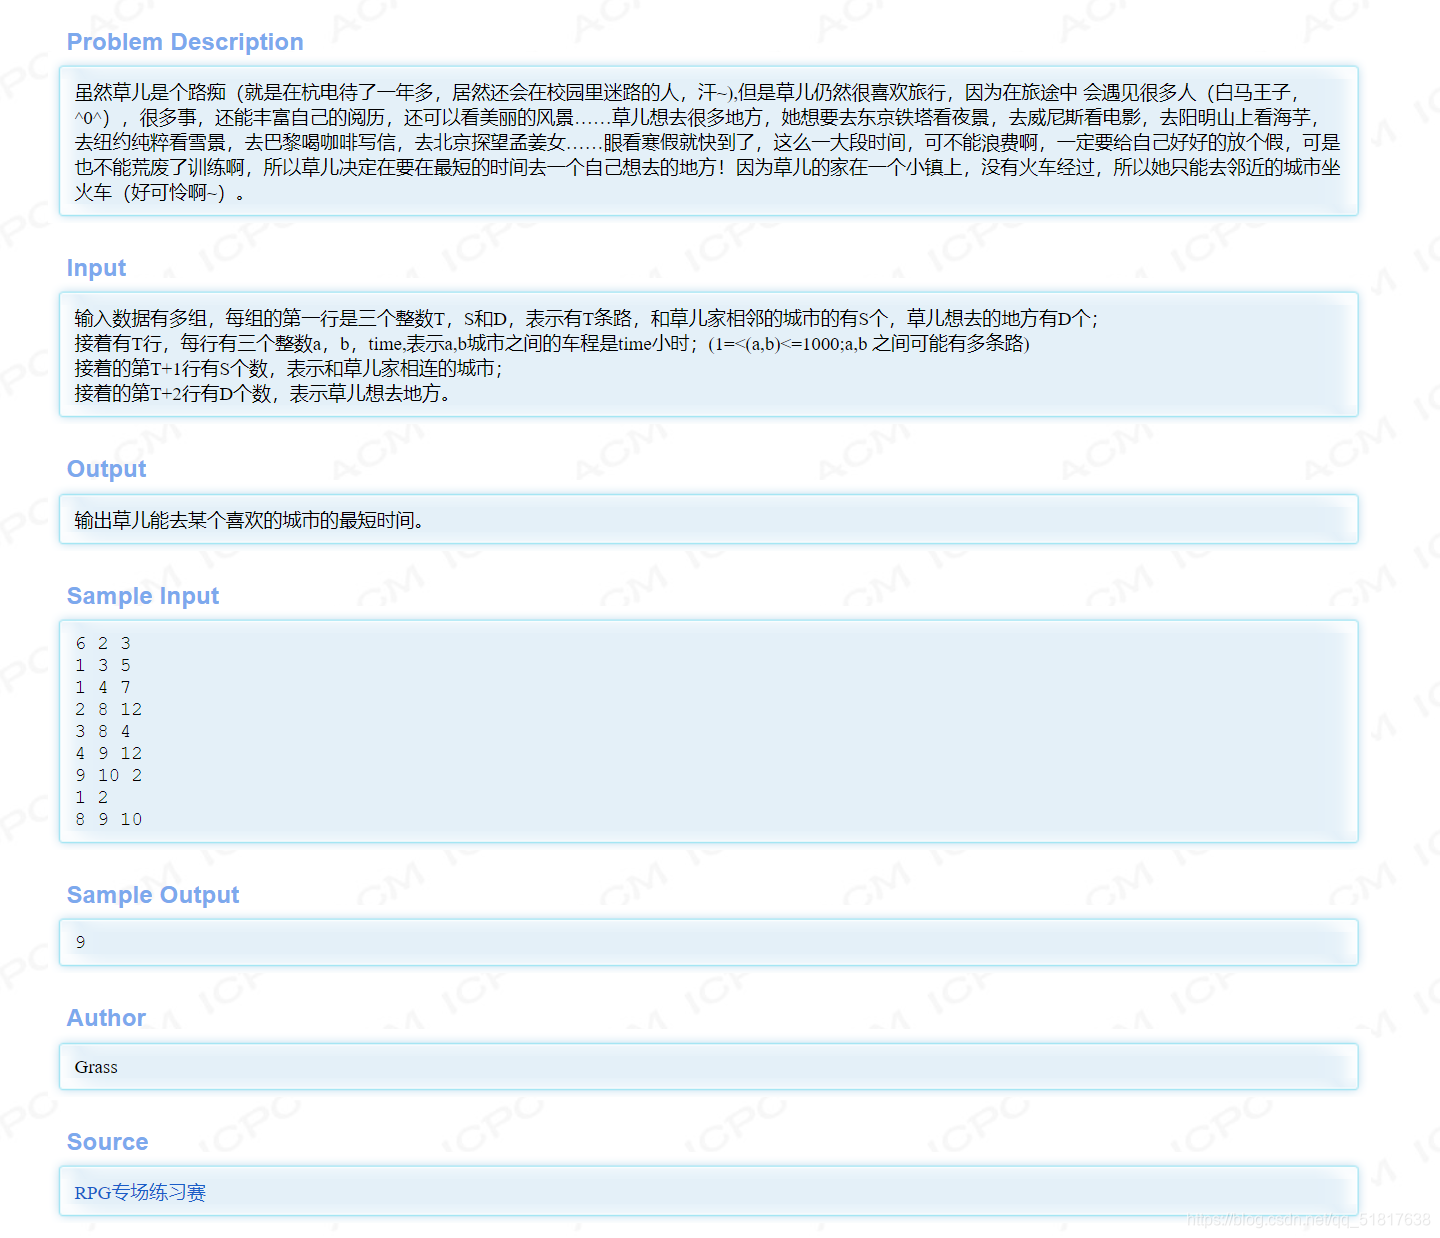The height and width of the screenshot is (1238, 1440).
Task: Click the sample output value 9
Action: tap(80, 942)
